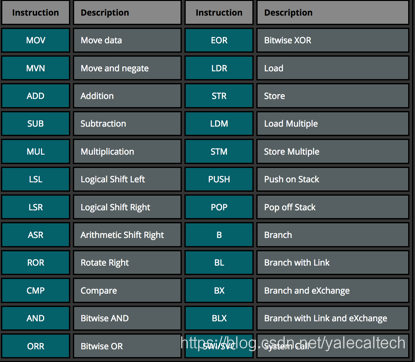Select the BLX instruction cell
Screen dimensions: 415x362
[x=219, y=318]
